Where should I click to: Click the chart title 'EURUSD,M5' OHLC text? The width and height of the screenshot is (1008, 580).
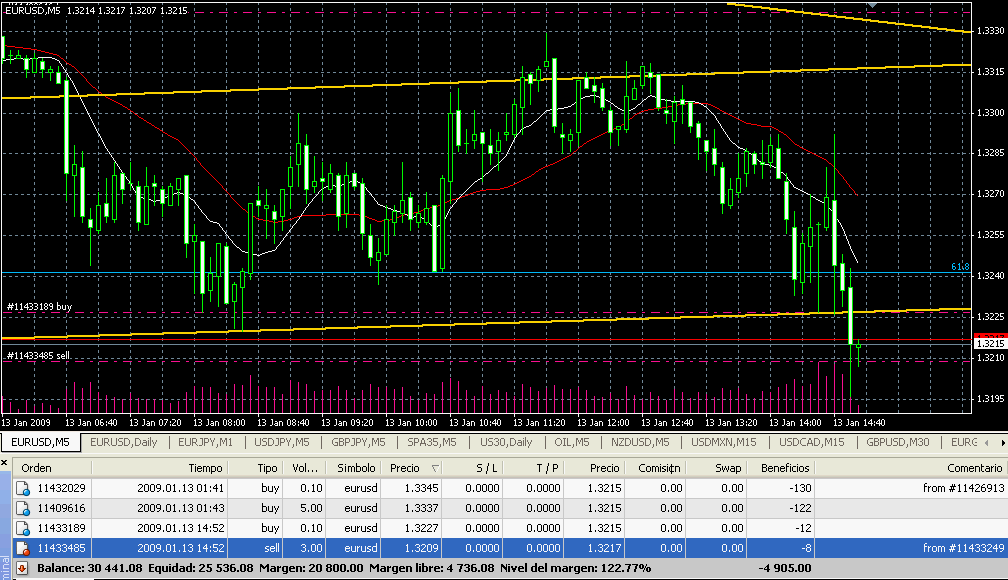point(96,10)
